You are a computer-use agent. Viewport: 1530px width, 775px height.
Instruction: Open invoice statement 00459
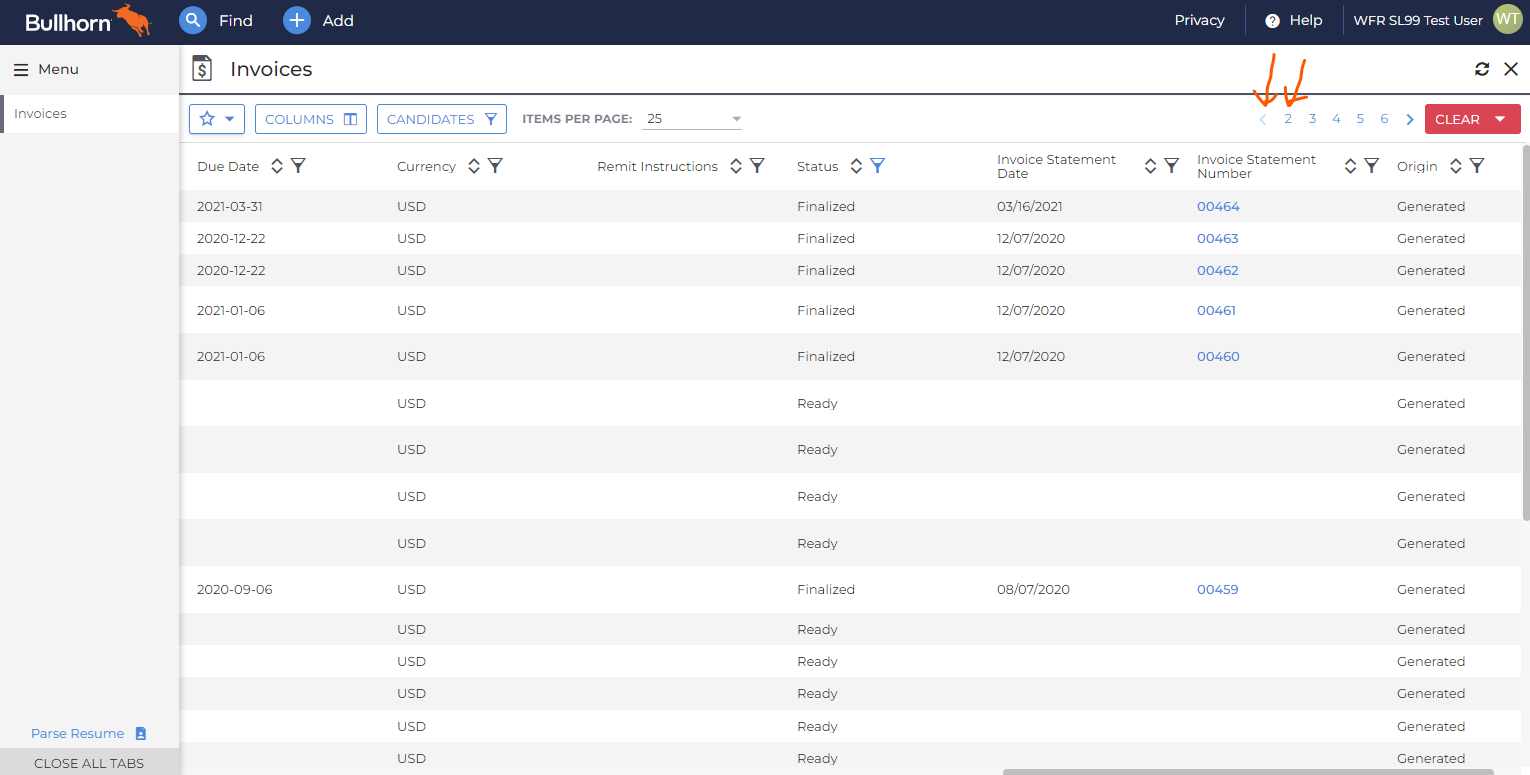point(1218,590)
